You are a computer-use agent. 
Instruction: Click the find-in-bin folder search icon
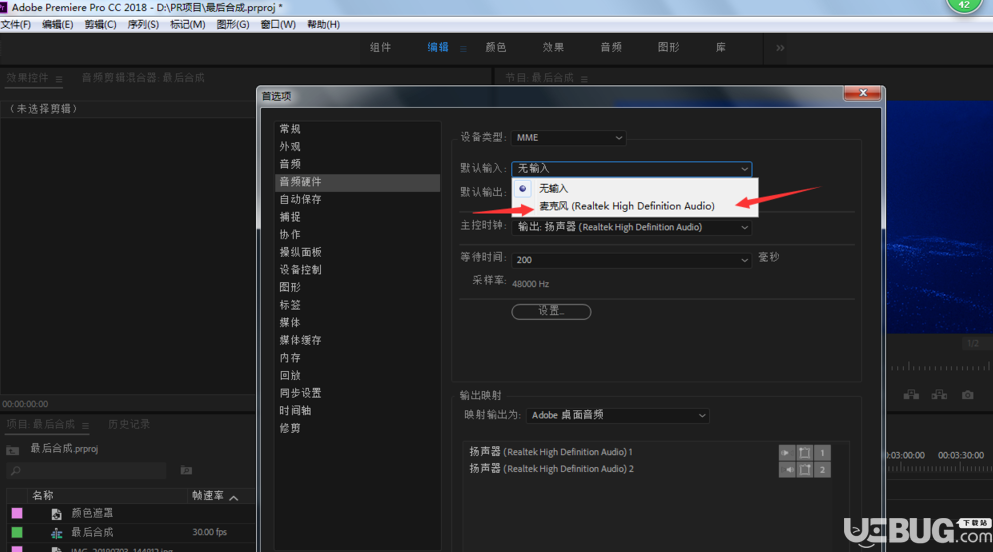point(186,470)
